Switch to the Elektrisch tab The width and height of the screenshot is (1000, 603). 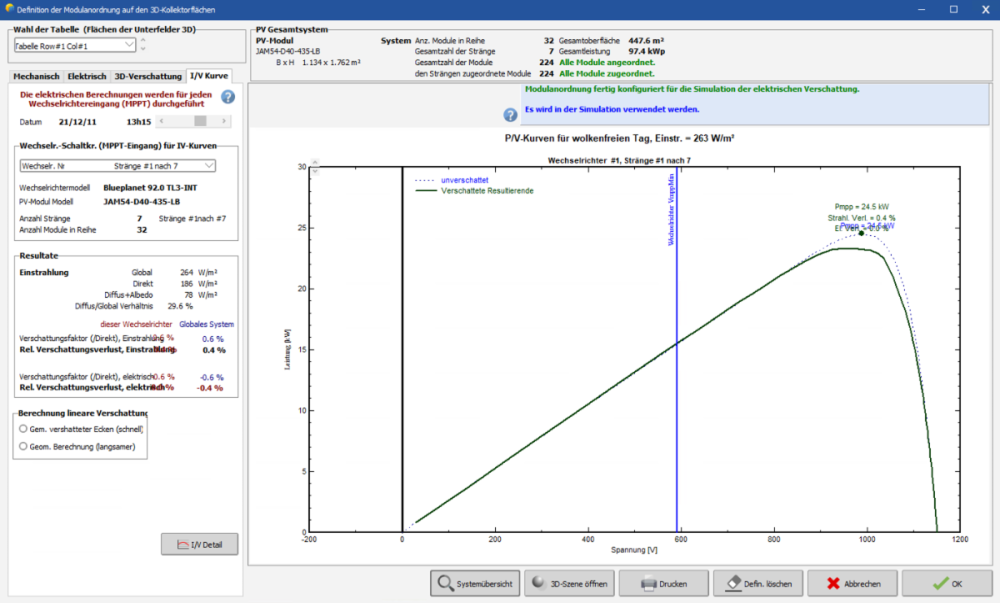point(87,76)
